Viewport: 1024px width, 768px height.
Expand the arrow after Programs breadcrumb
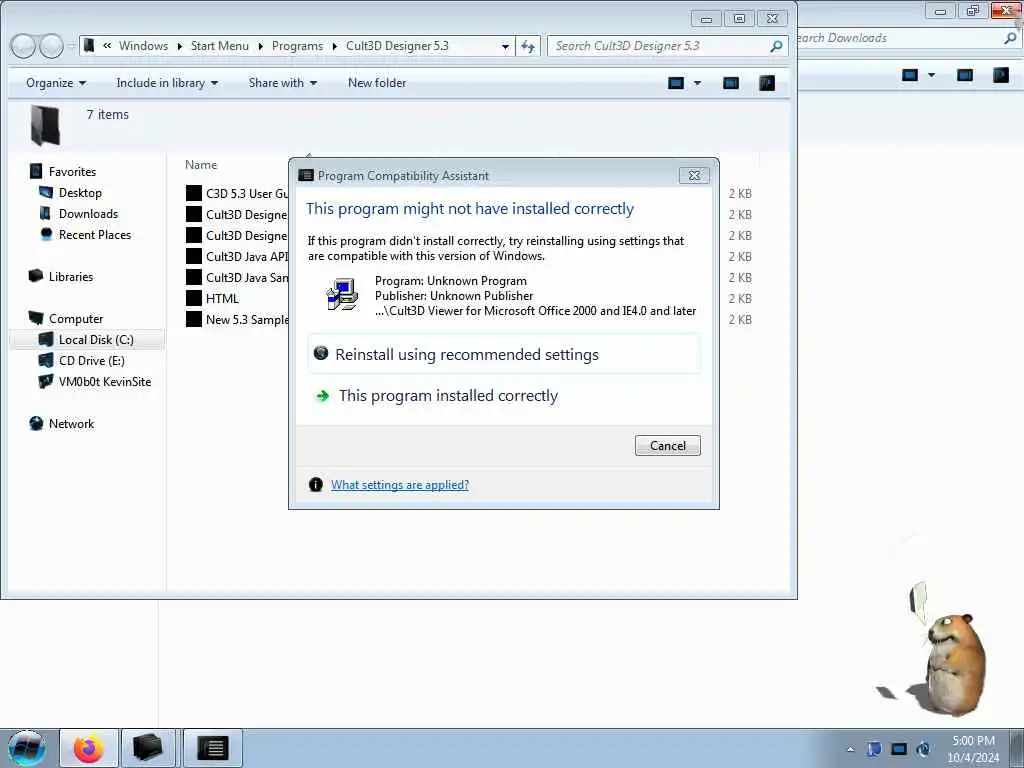[334, 46]
